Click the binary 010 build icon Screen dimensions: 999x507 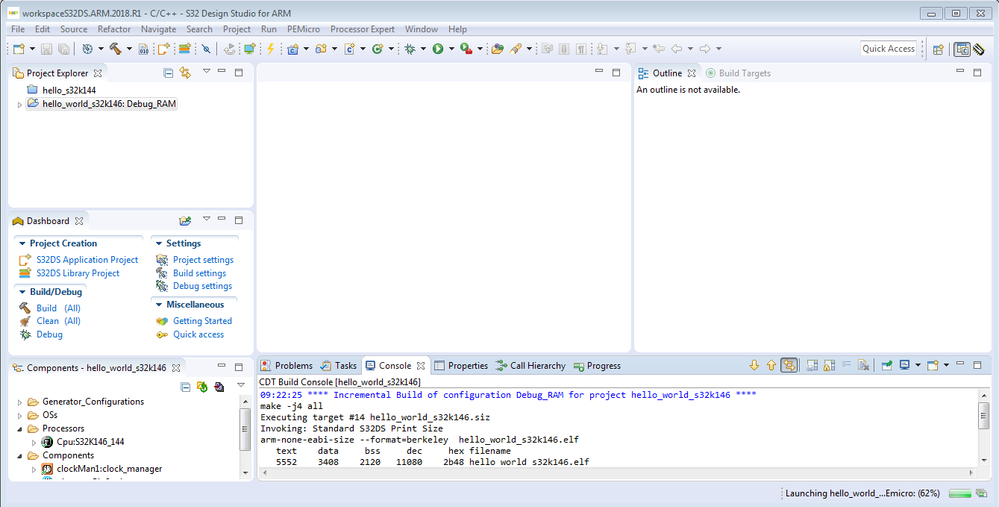[143, 48]
